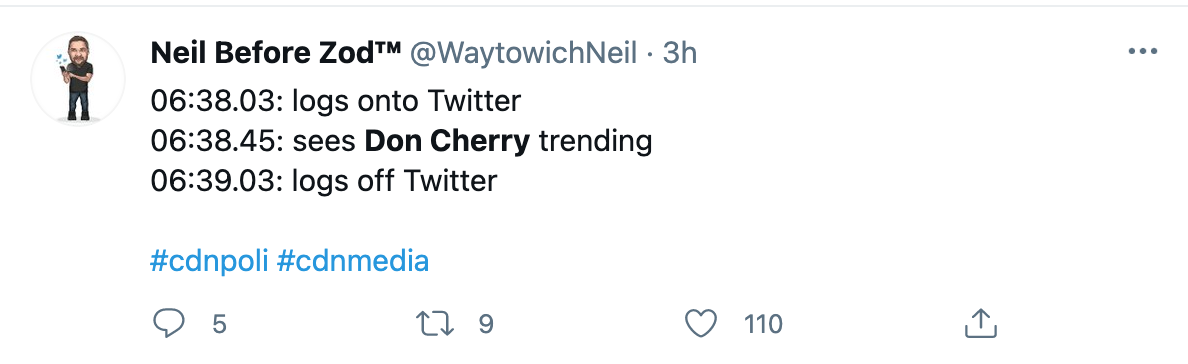Click the word 'trending' in the tweet
The image size is (1188, 364).
pos(596,142)
